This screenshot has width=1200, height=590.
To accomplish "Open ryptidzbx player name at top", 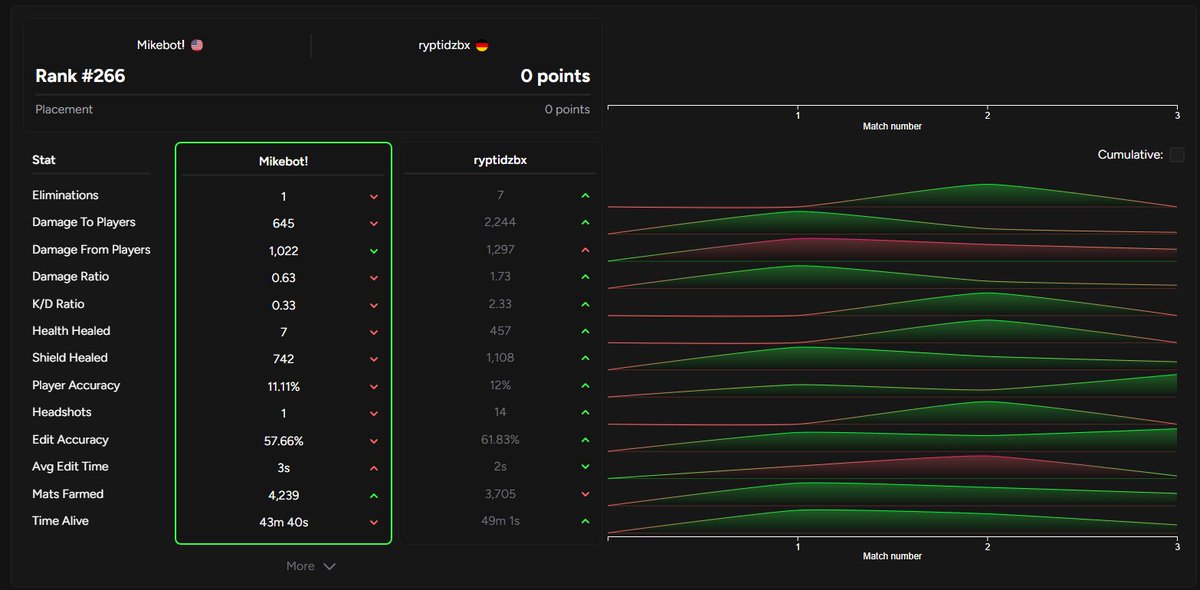I will point(445,46).
